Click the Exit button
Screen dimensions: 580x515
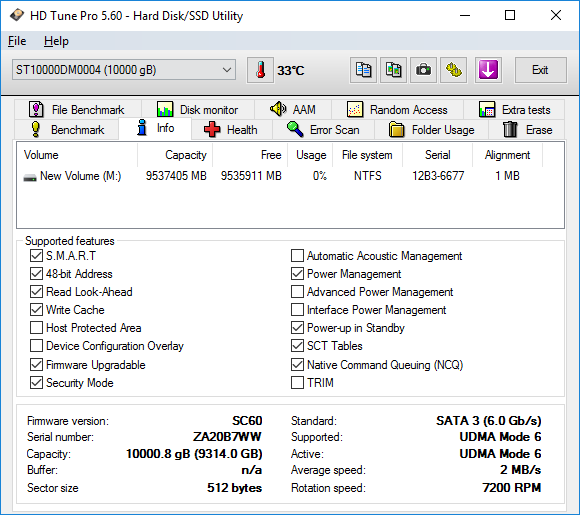[x=540, y=70]
